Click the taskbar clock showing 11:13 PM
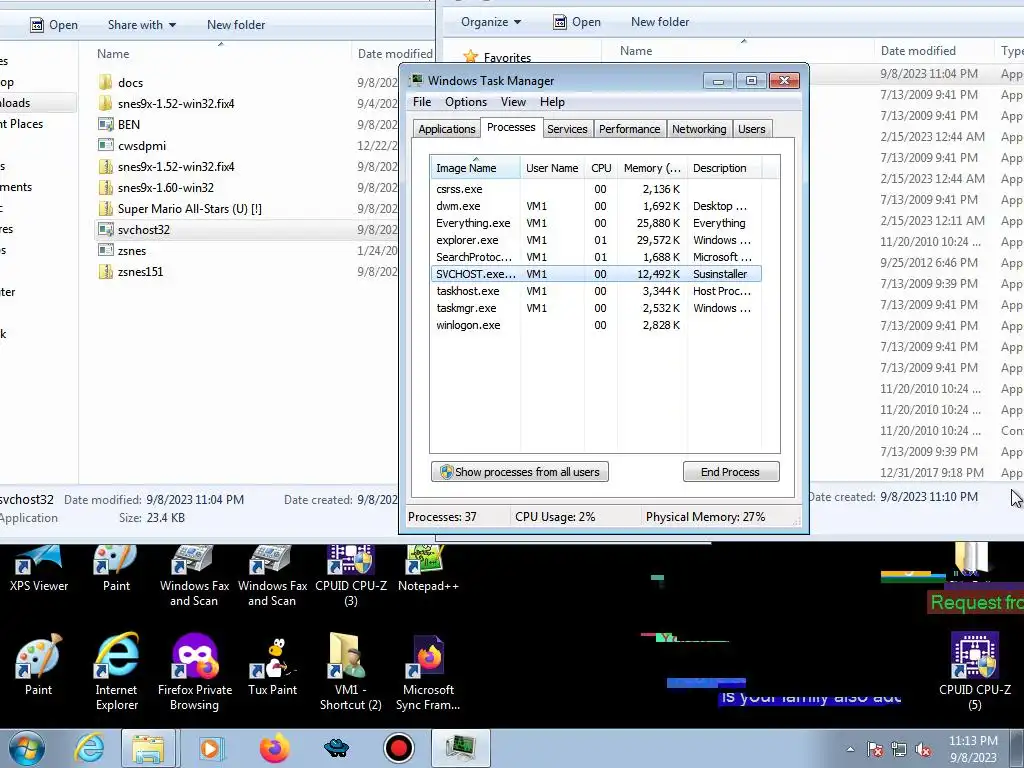This screenshot has width=1024, height=768. coord(973,749)
